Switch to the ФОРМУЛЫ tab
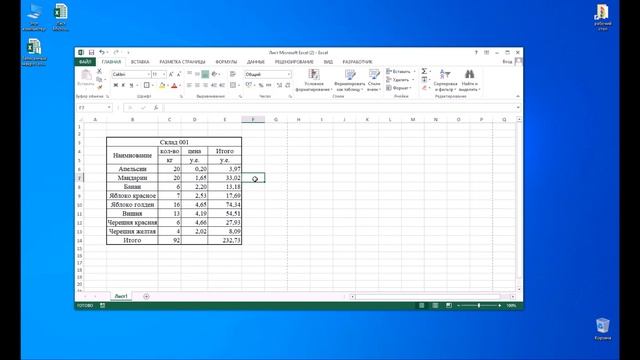Screen dimensions: 640x360 [226, 62]
